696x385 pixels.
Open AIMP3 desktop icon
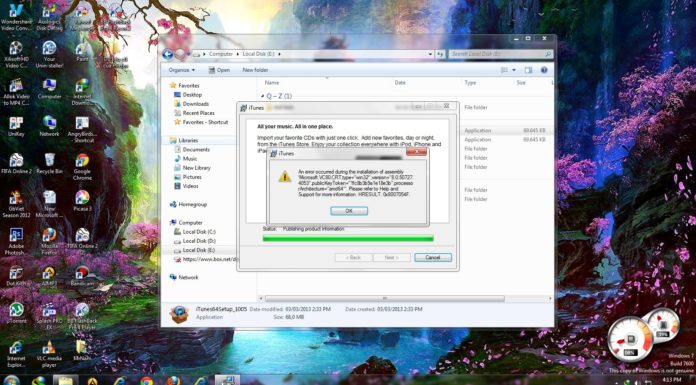tap(49, 276)
